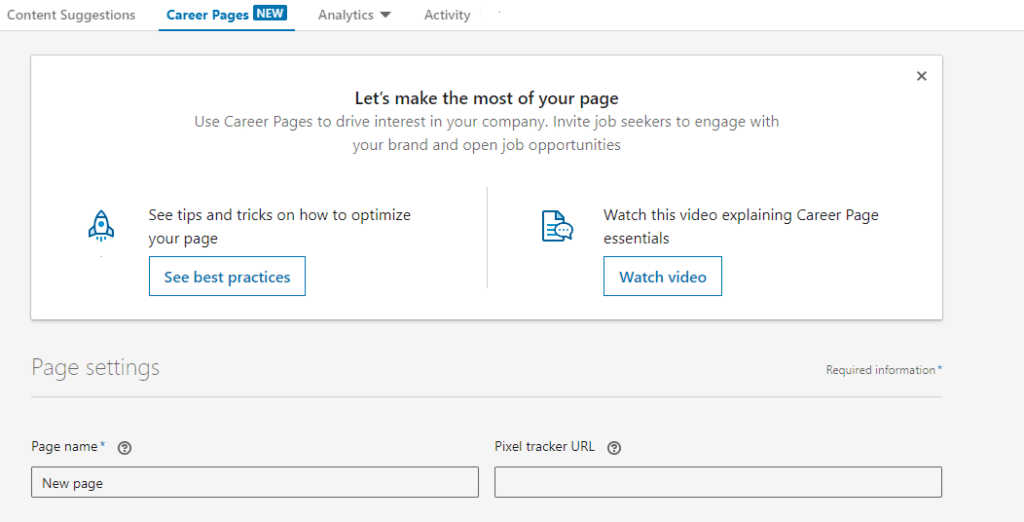Click the Watch video button
The height and width of the screenshot is (522, 1024).
pyautogui.click(x=663, y=276)
